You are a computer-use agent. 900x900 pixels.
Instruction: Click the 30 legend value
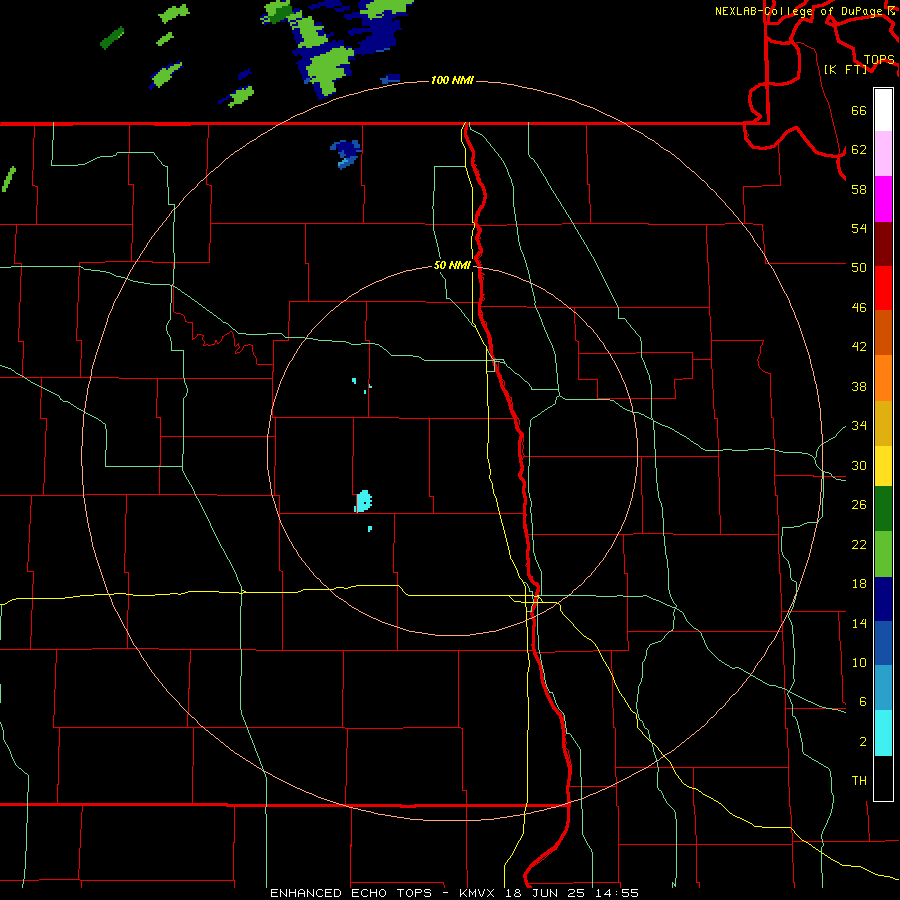pyautogui.click(x=859, y=465)
